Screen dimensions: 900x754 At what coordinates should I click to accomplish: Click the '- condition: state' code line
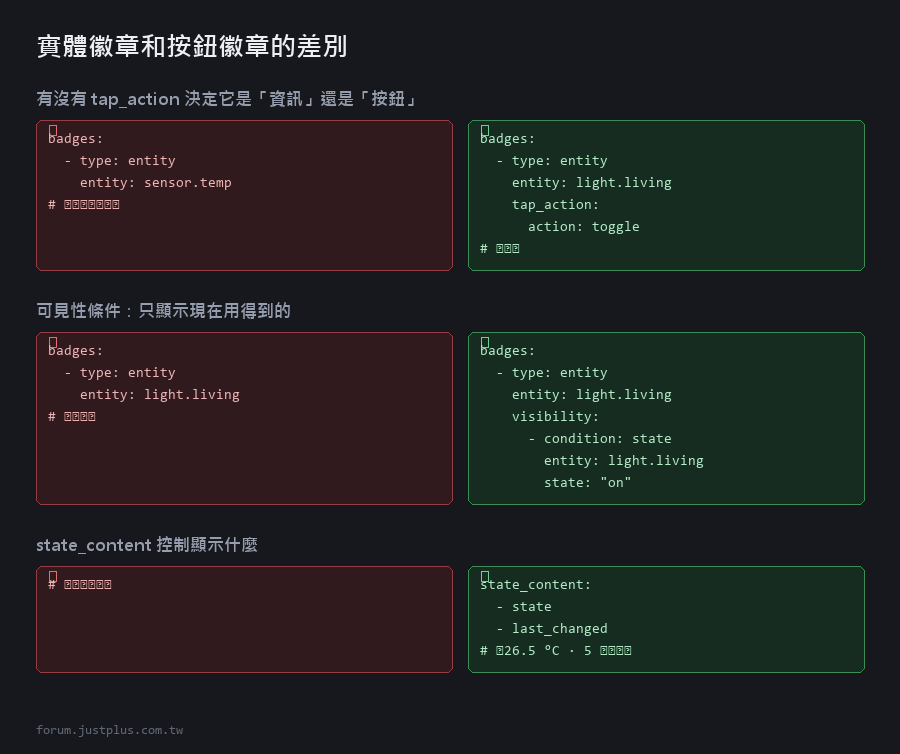click(x=599, y=438)
